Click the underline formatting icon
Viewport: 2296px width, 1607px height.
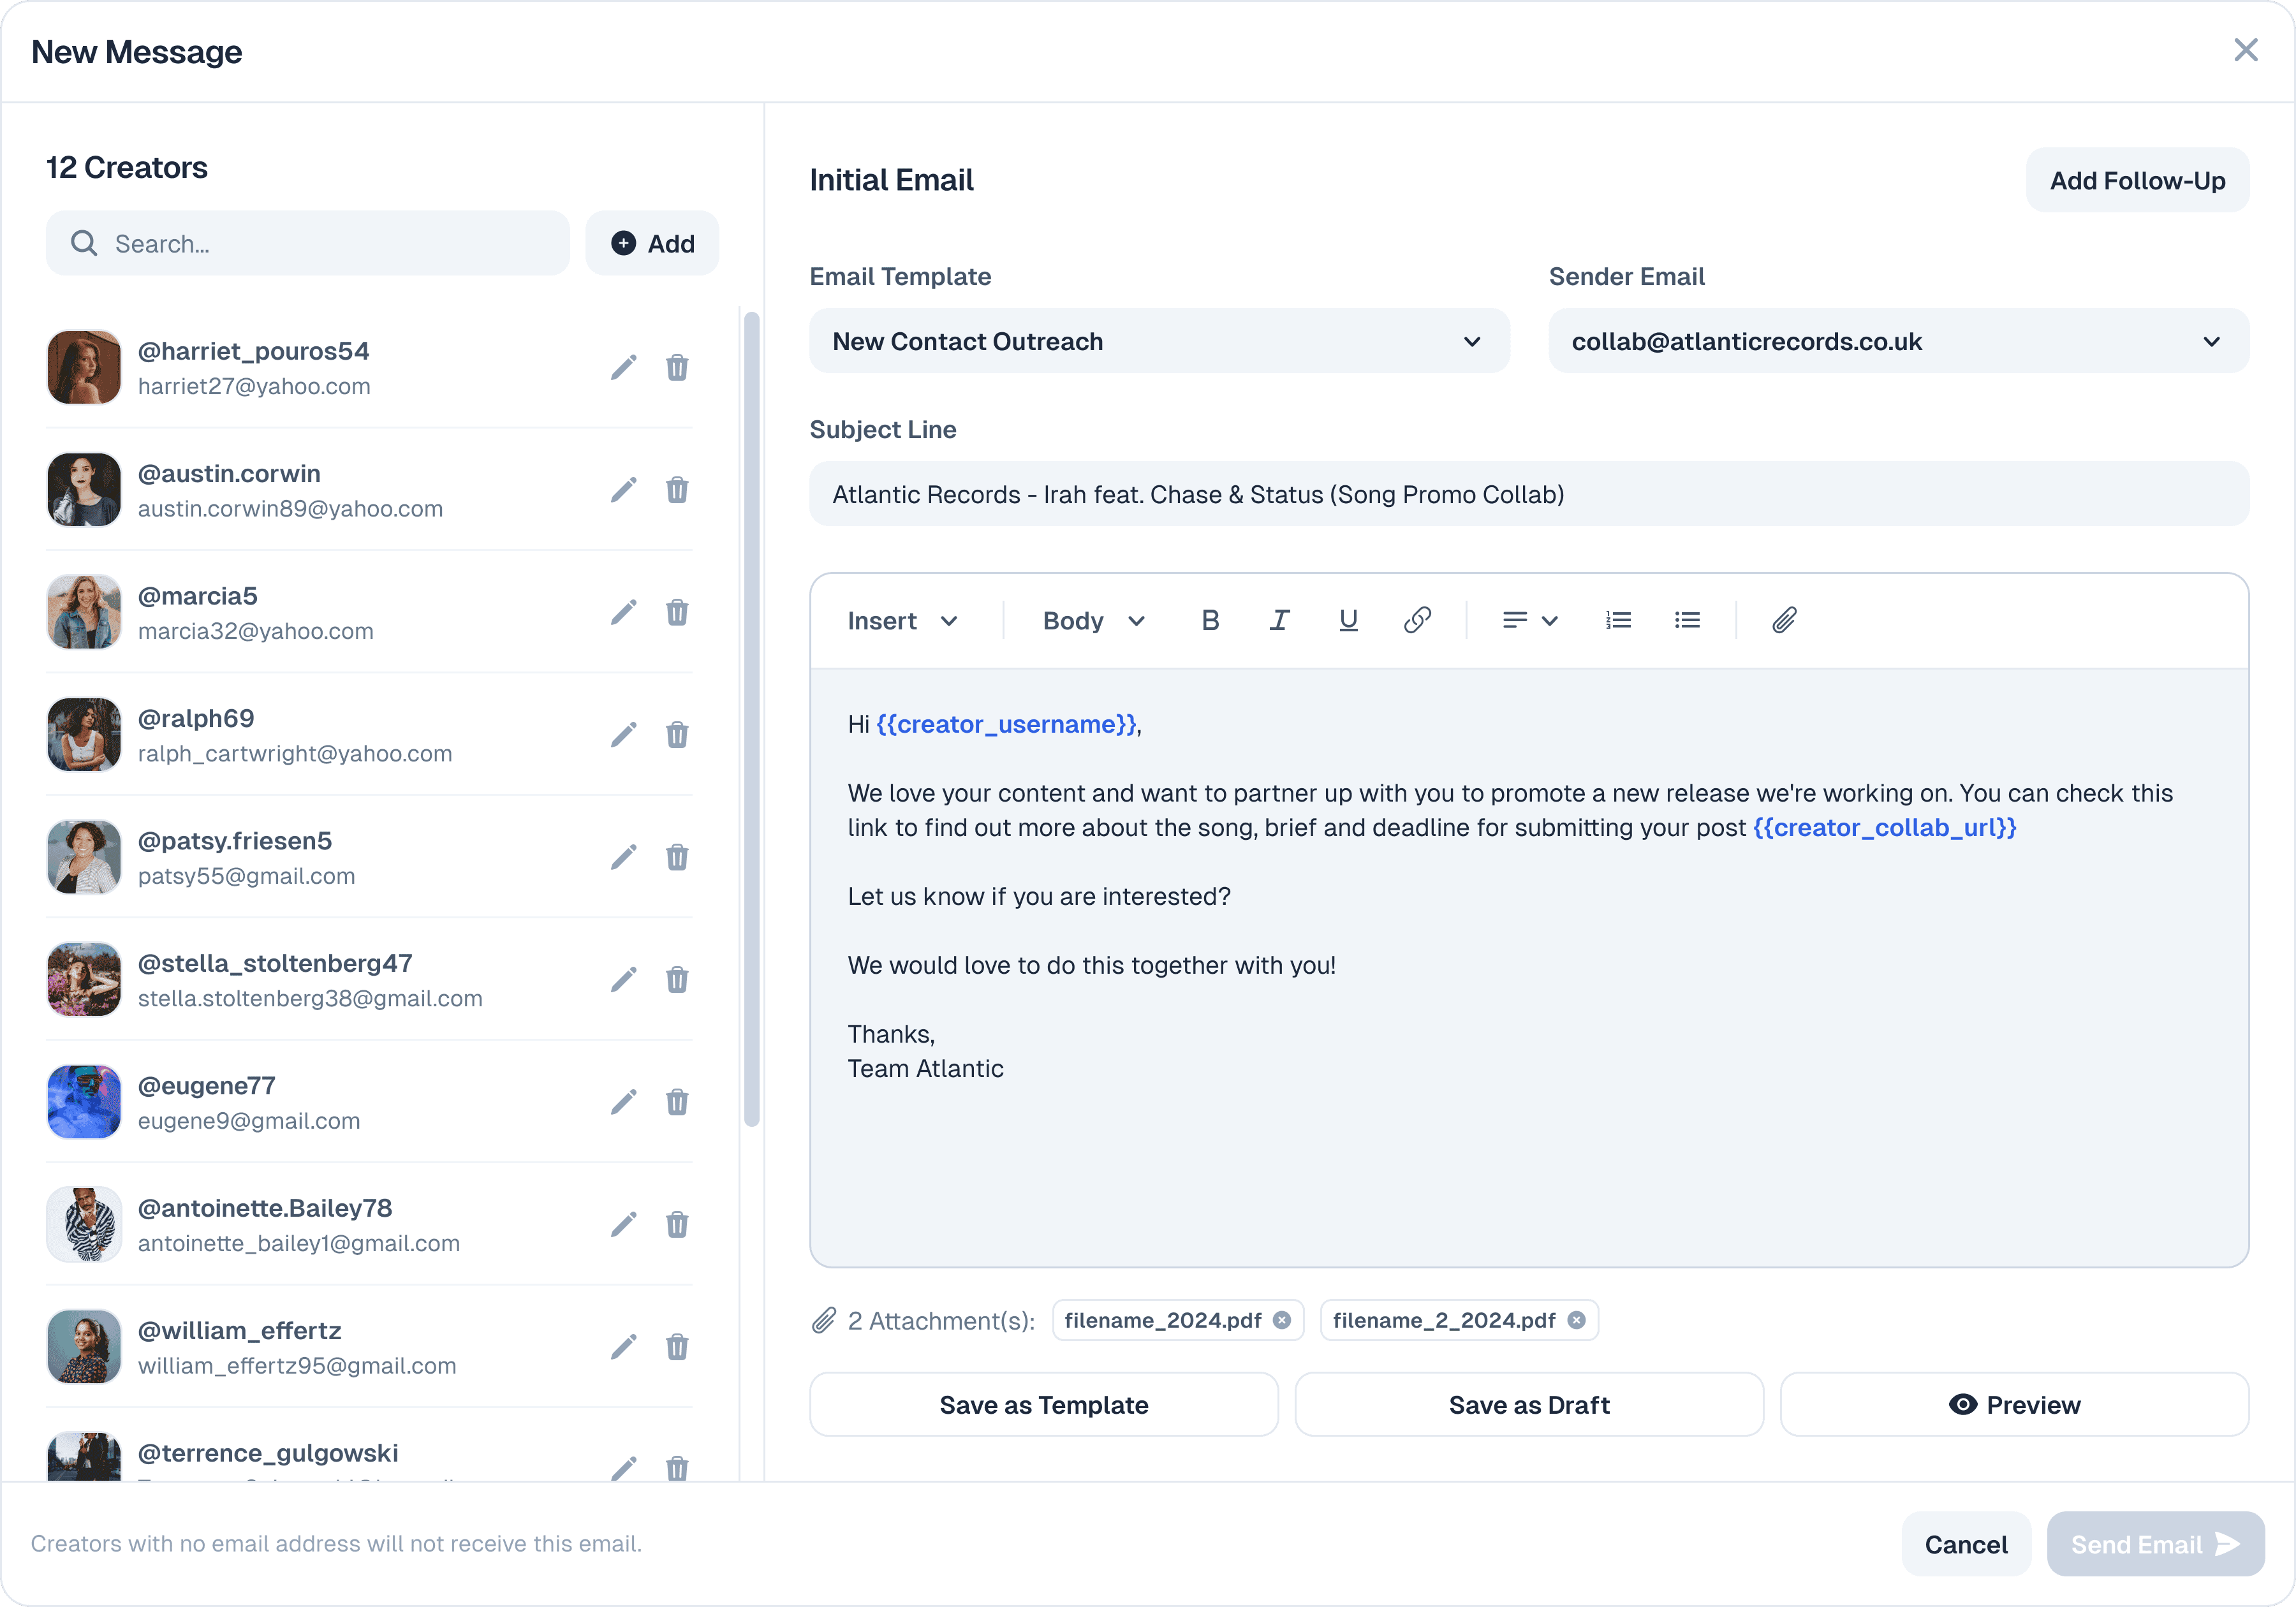pyautogui.click(x=1348, y=620)
